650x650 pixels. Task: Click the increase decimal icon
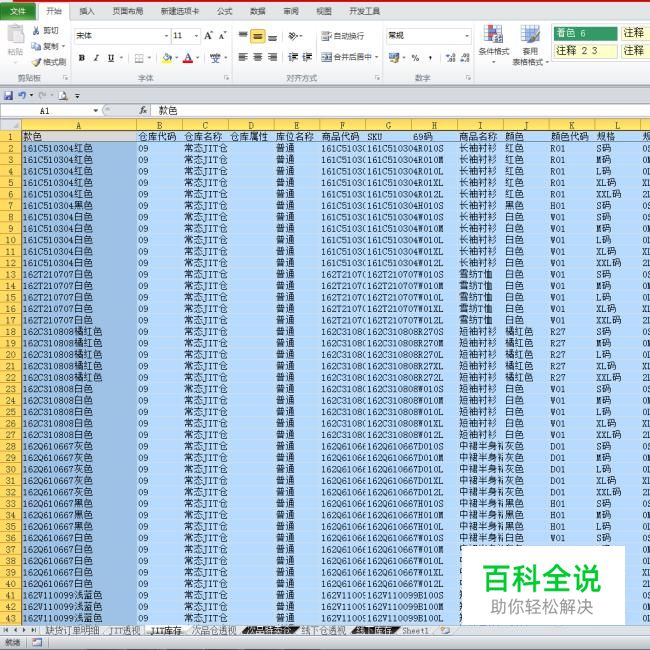point(451,58)
